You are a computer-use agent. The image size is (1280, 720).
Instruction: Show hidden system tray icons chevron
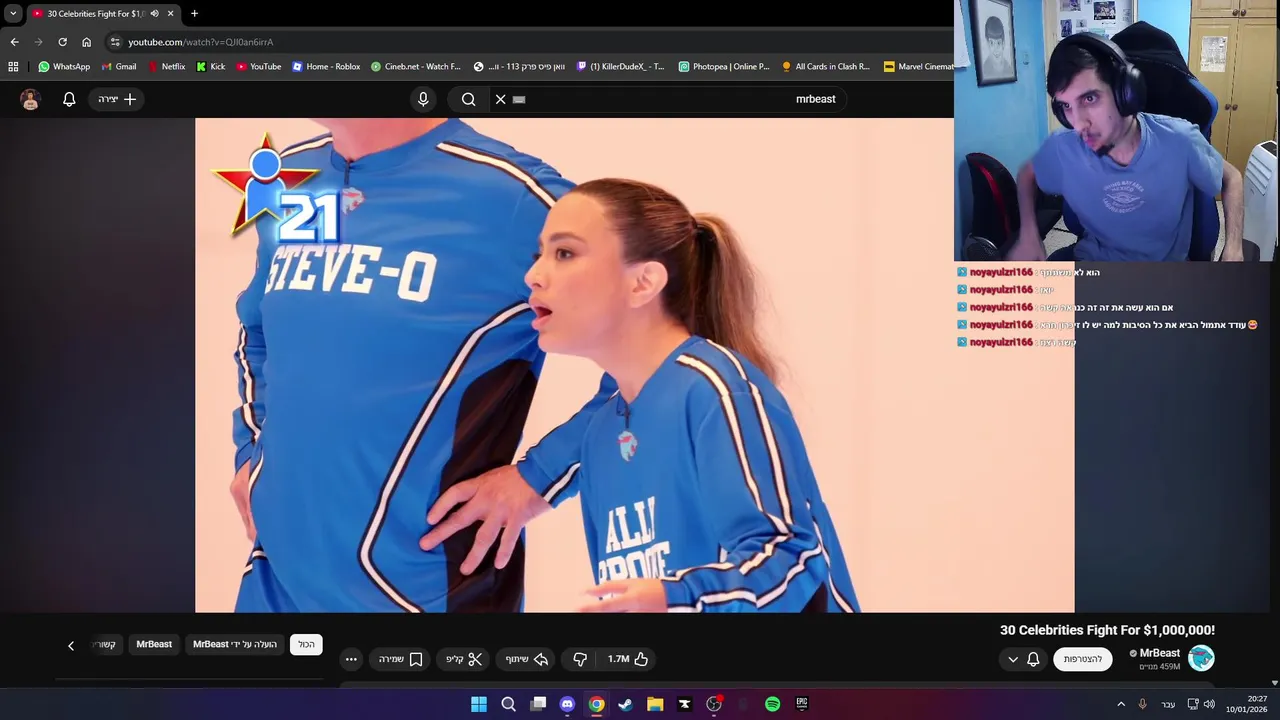(x=1120, y=704)
